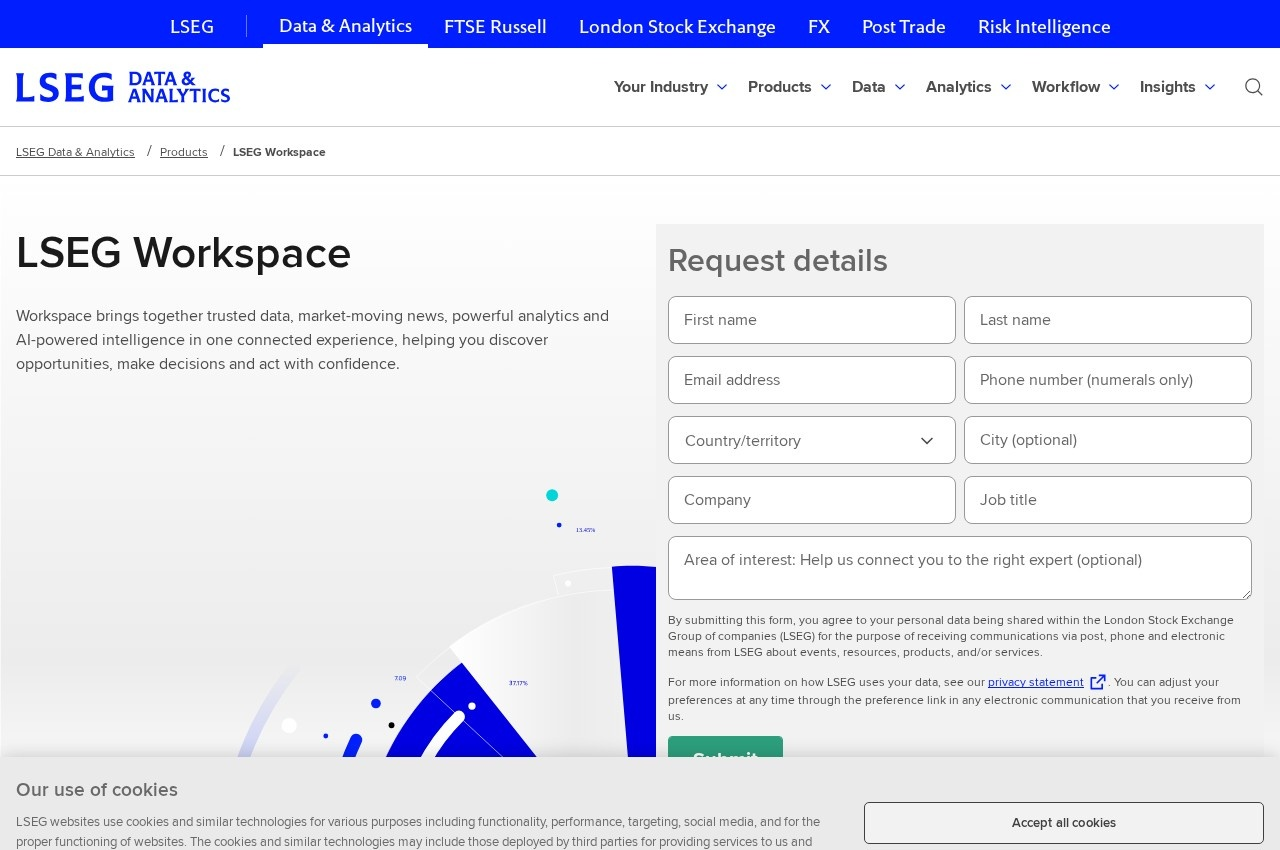Open the privacy statement link
Image resolution: width=1280 pixels, height=850 pixels.
pos(1035,682)
